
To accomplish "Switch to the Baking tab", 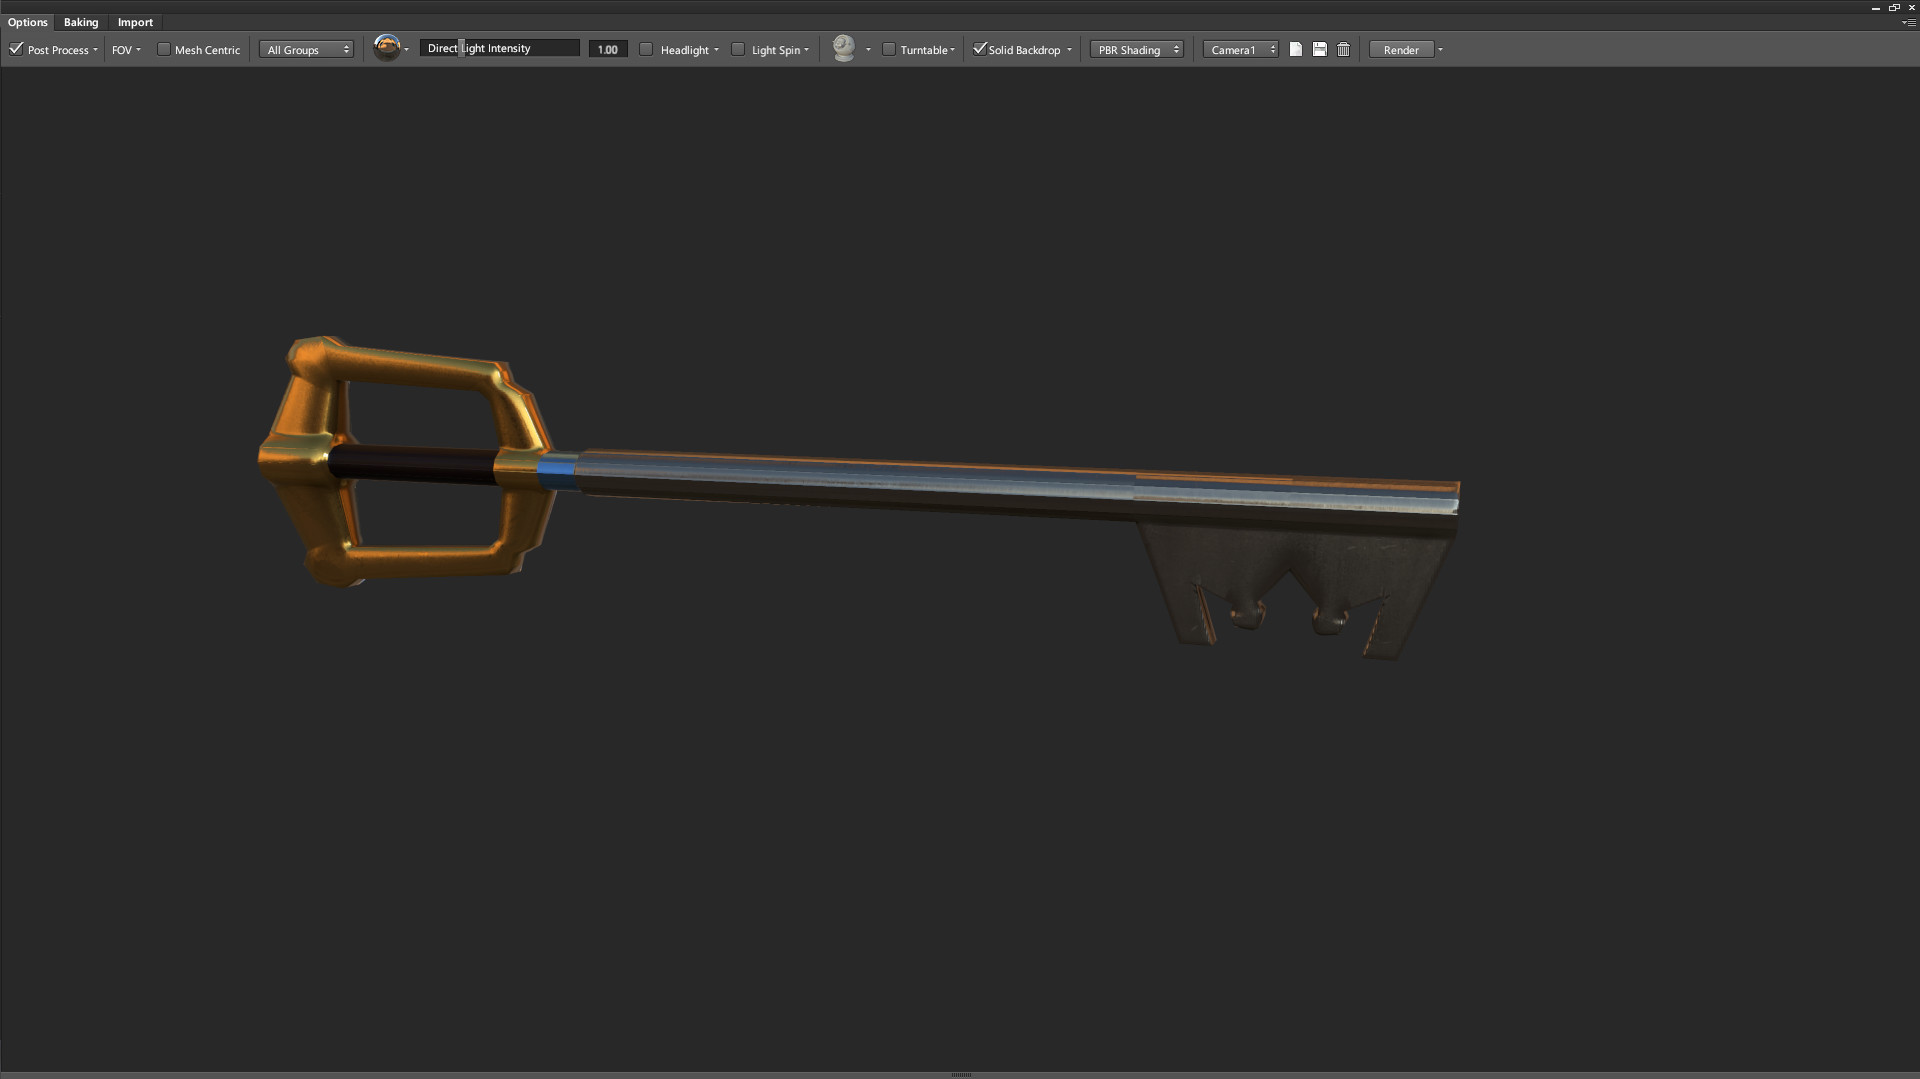I will [81, 22].
